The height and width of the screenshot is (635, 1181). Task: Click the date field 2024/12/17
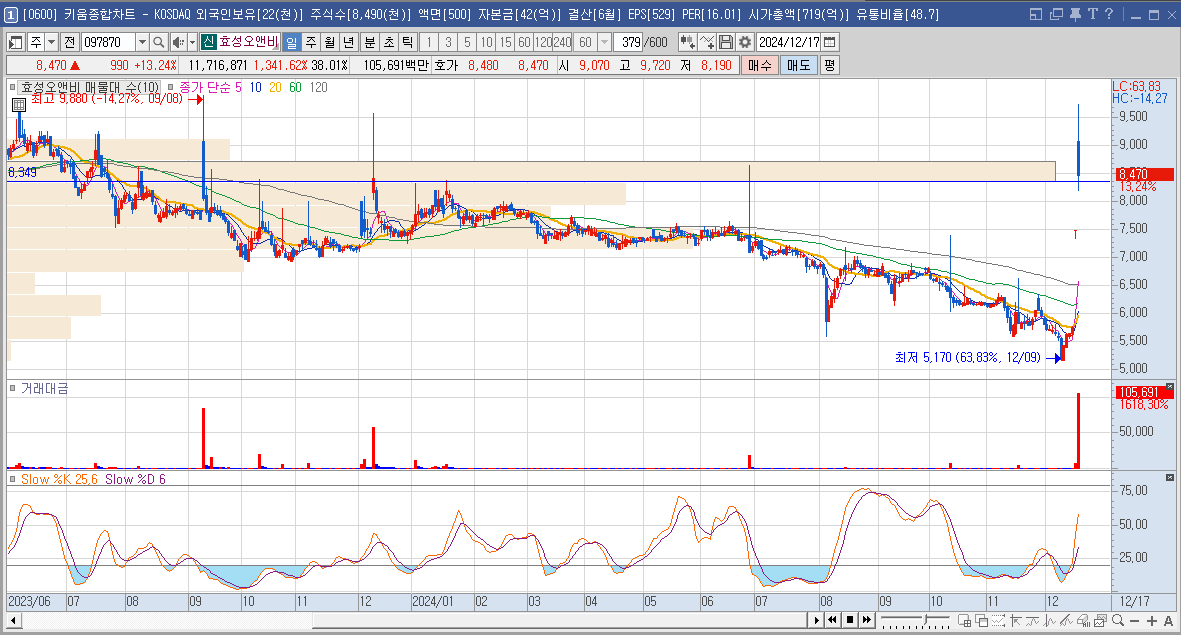pos(789,42)
